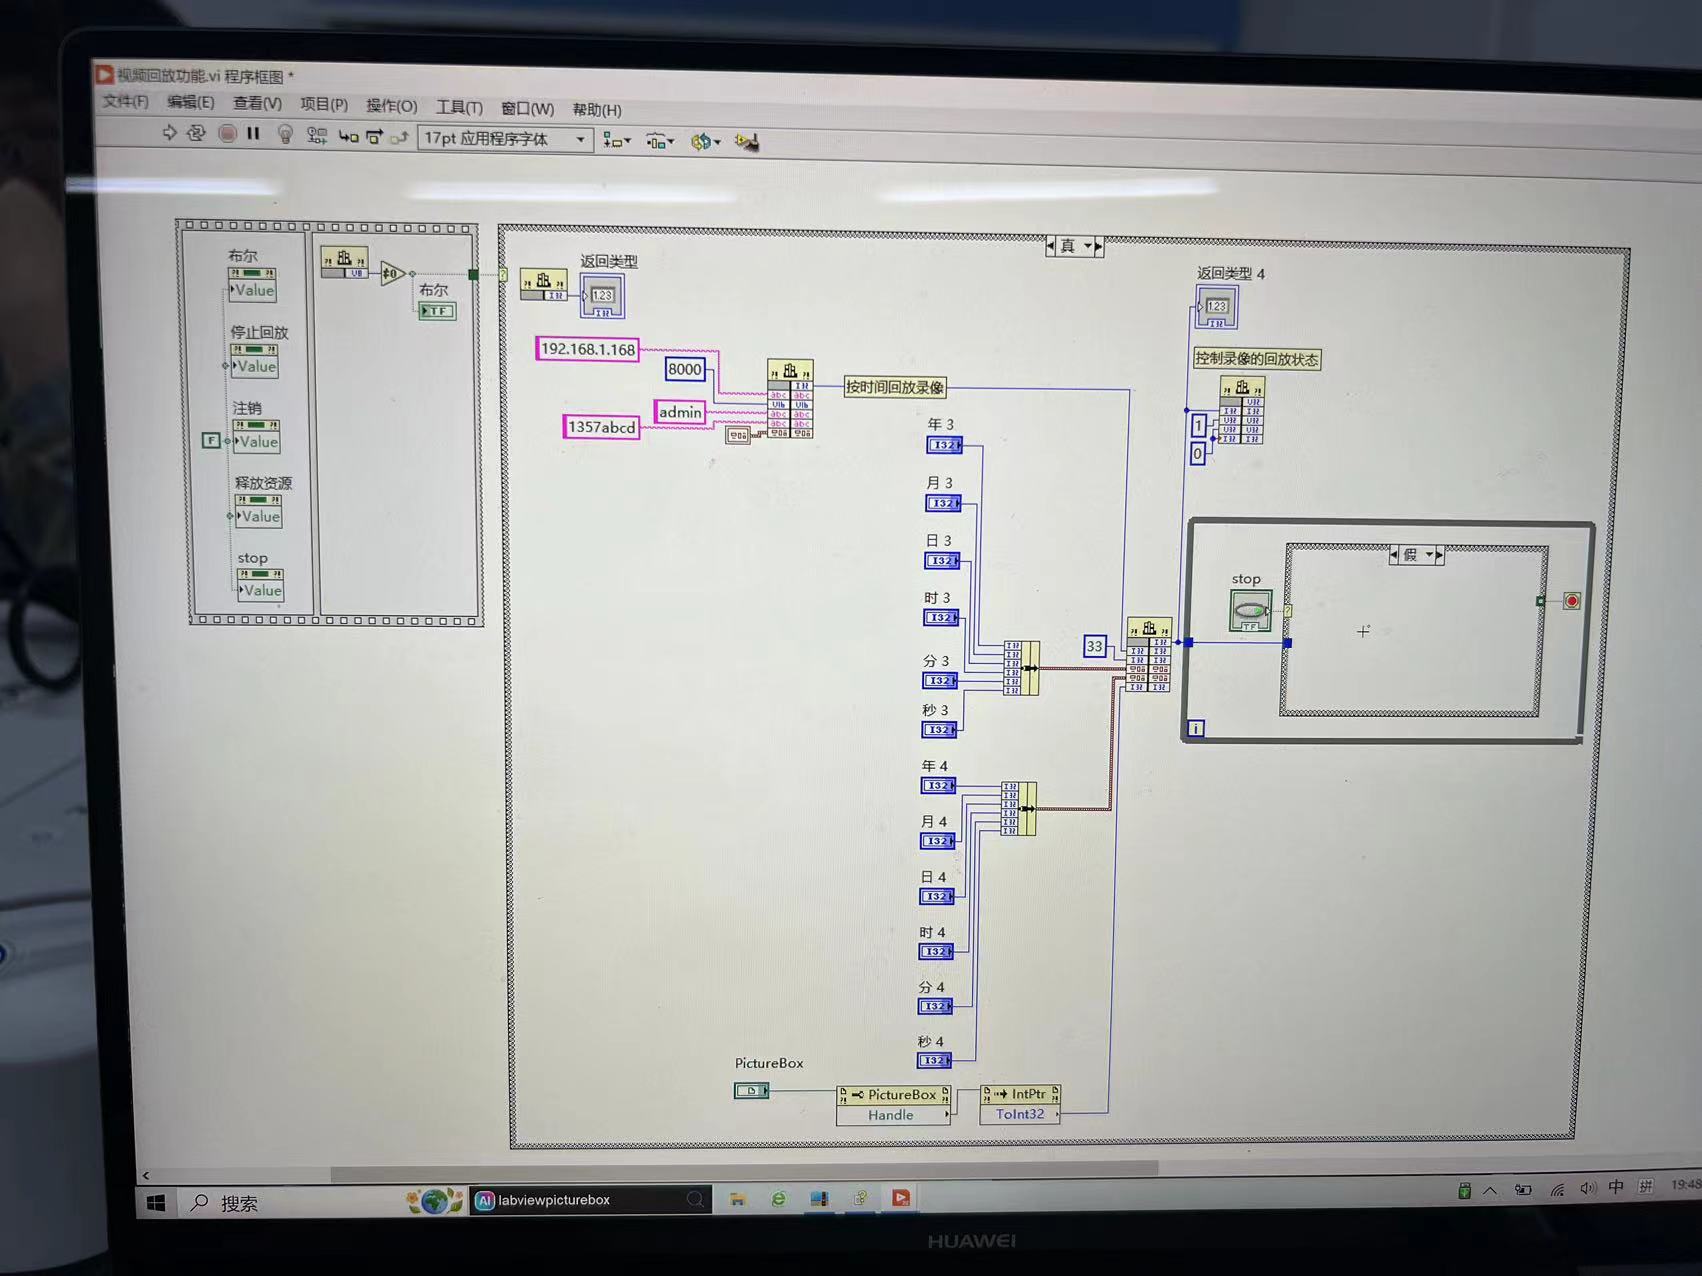The width and height of the screenshot is (1702, 1276).
Task: Select the 月 3 I32 control terminal
Action: [942, 503]
